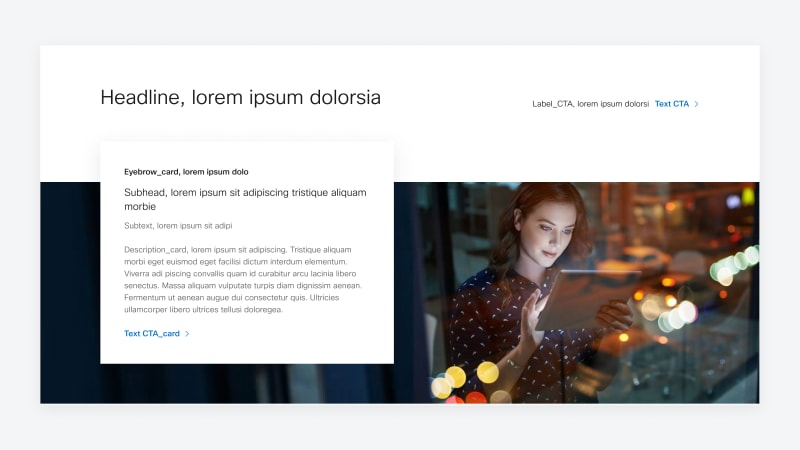Click the main Headline lorem ipsum dolorsia

click(240, 97)
